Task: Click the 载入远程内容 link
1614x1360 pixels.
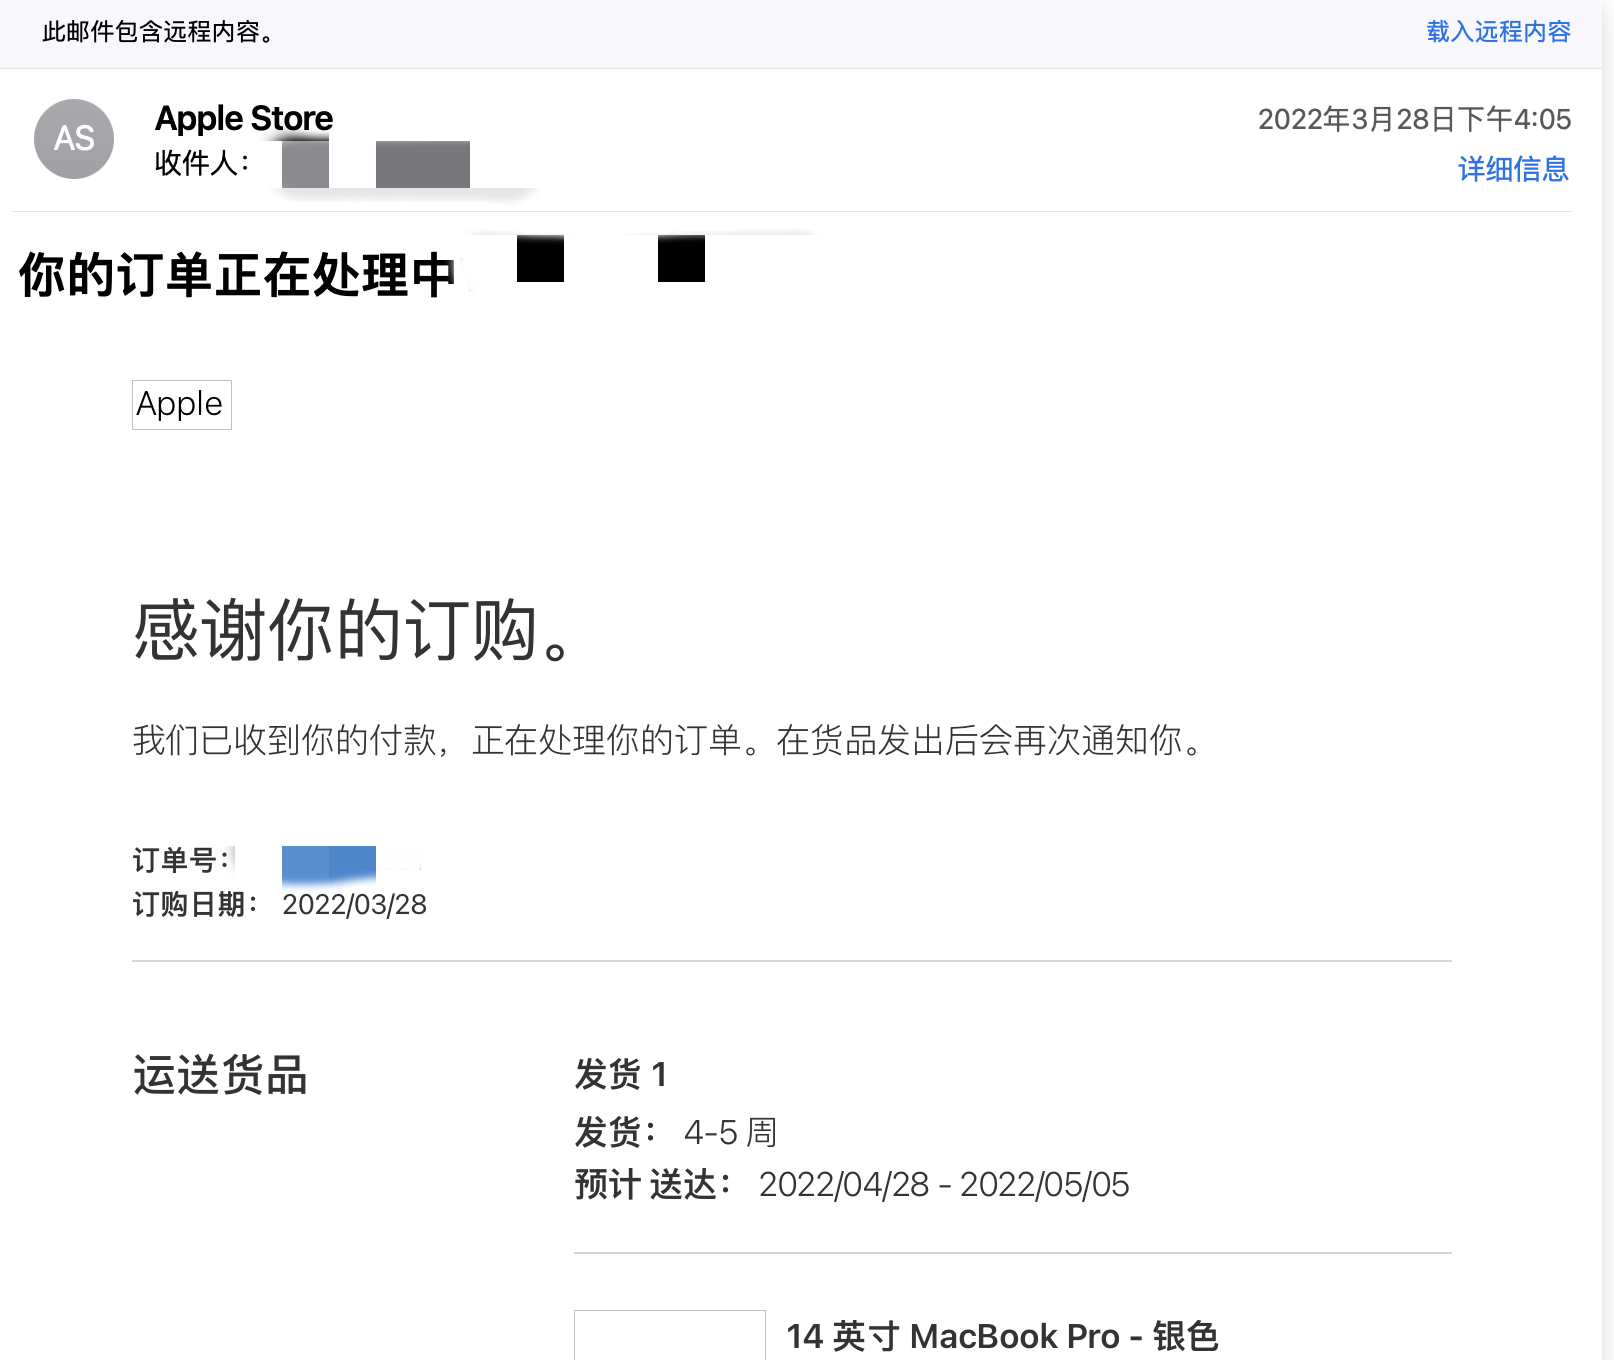Action: point(1498,32)
